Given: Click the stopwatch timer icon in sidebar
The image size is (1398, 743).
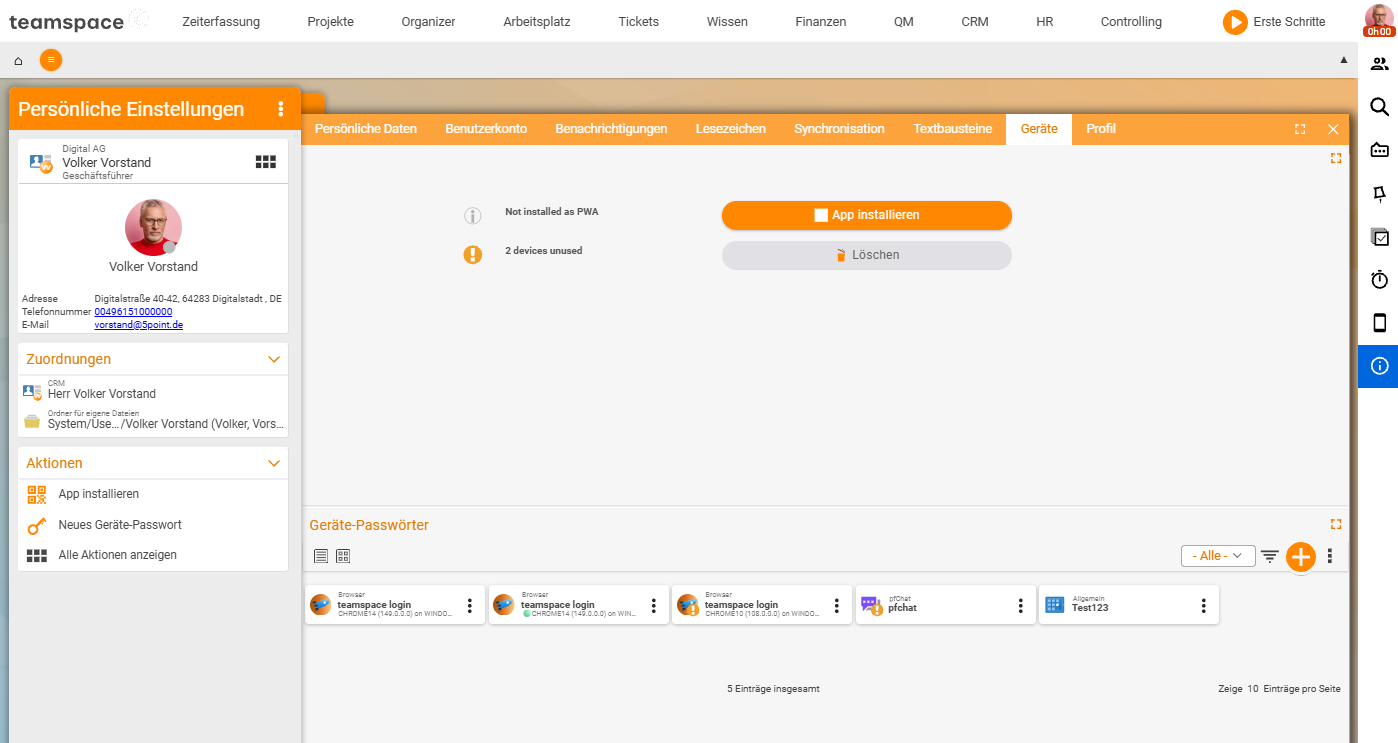Looking at the screenshot, I should (1379, 280).
